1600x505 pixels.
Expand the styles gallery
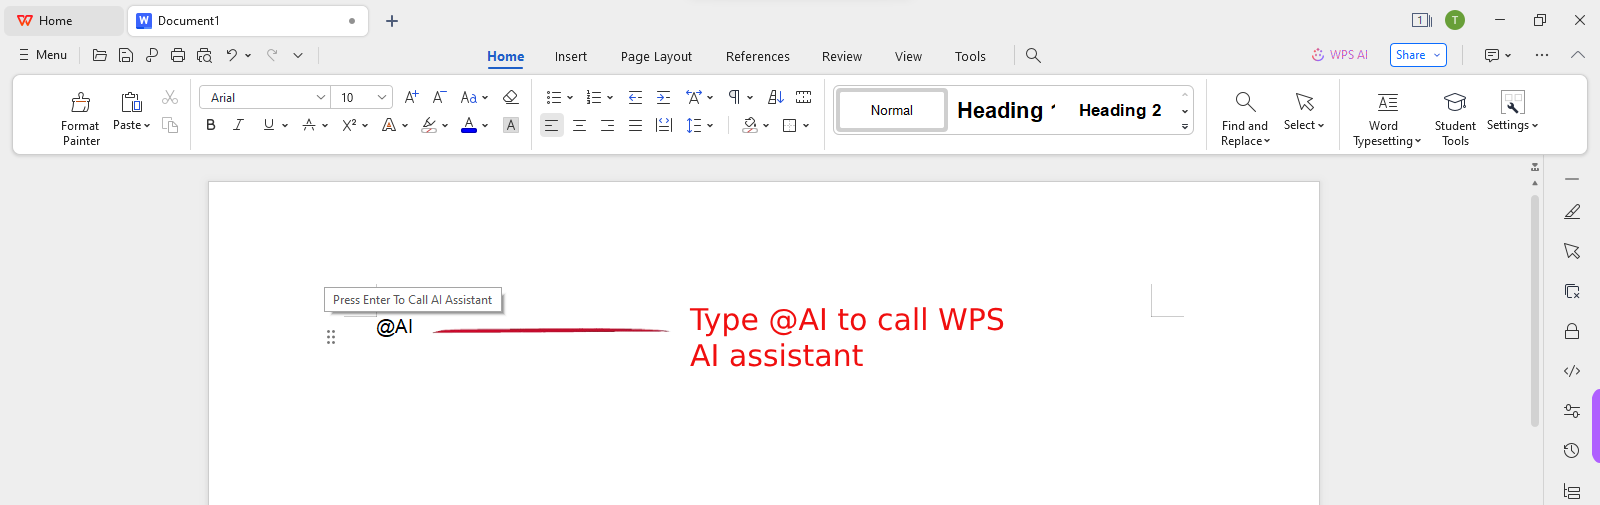click(x=1185, y=127)
